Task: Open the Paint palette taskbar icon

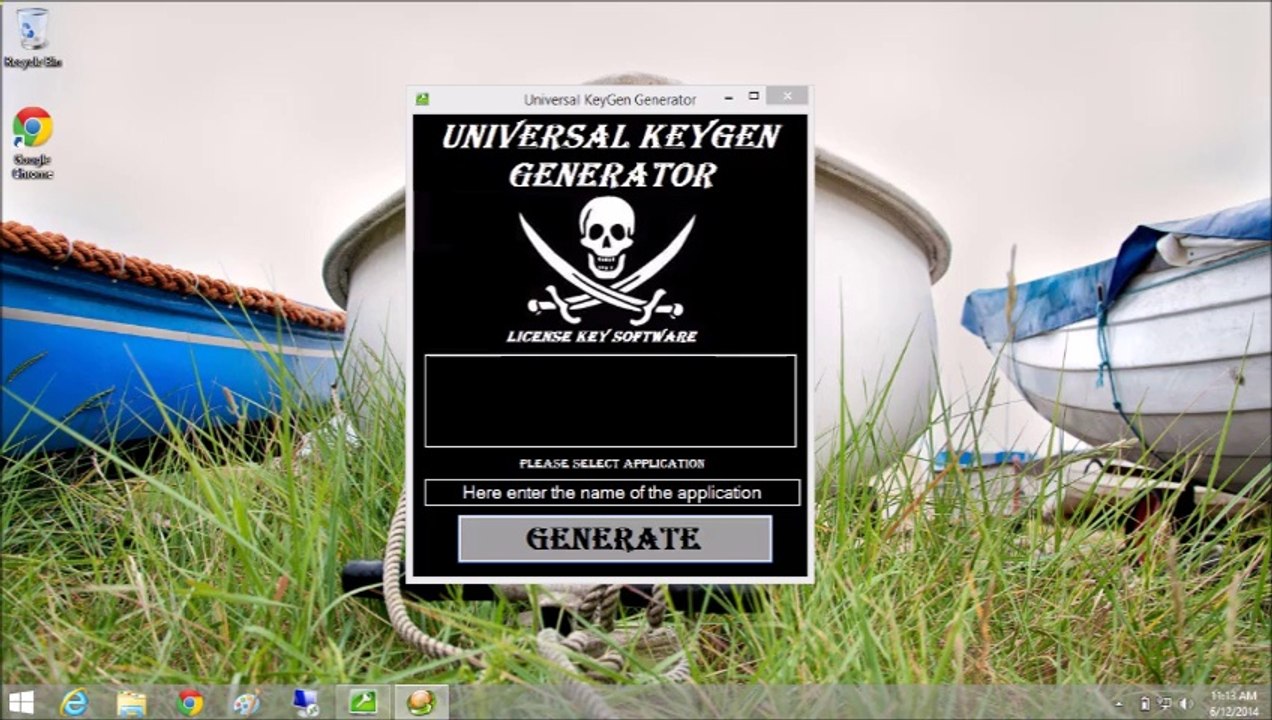Action: pyautogui.click(x=246, y=703)
